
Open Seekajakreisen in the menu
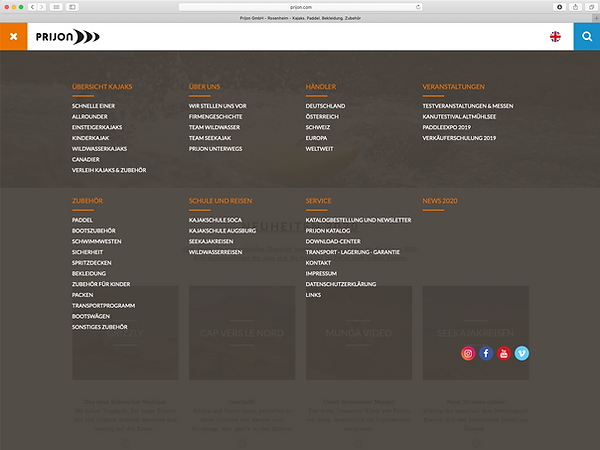click(x=211, y=241)
